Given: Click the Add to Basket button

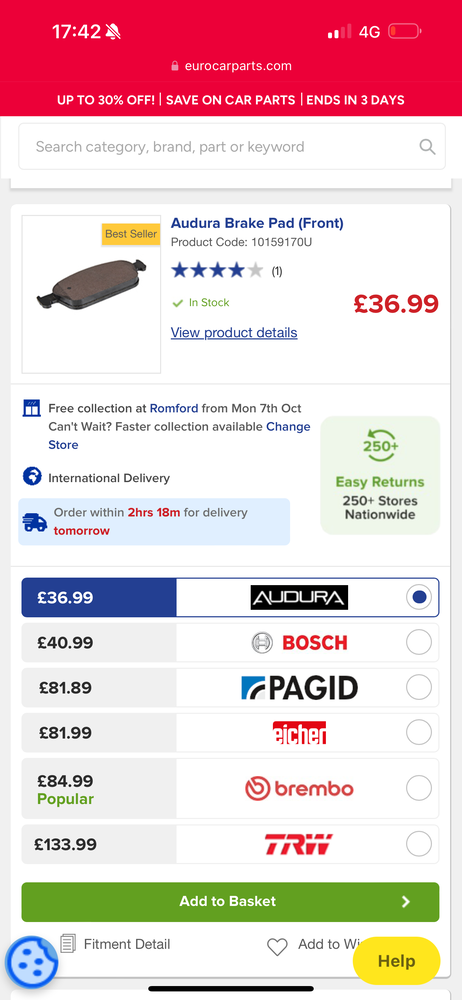Looking at the screenshot, I should [x=230, y=902].
